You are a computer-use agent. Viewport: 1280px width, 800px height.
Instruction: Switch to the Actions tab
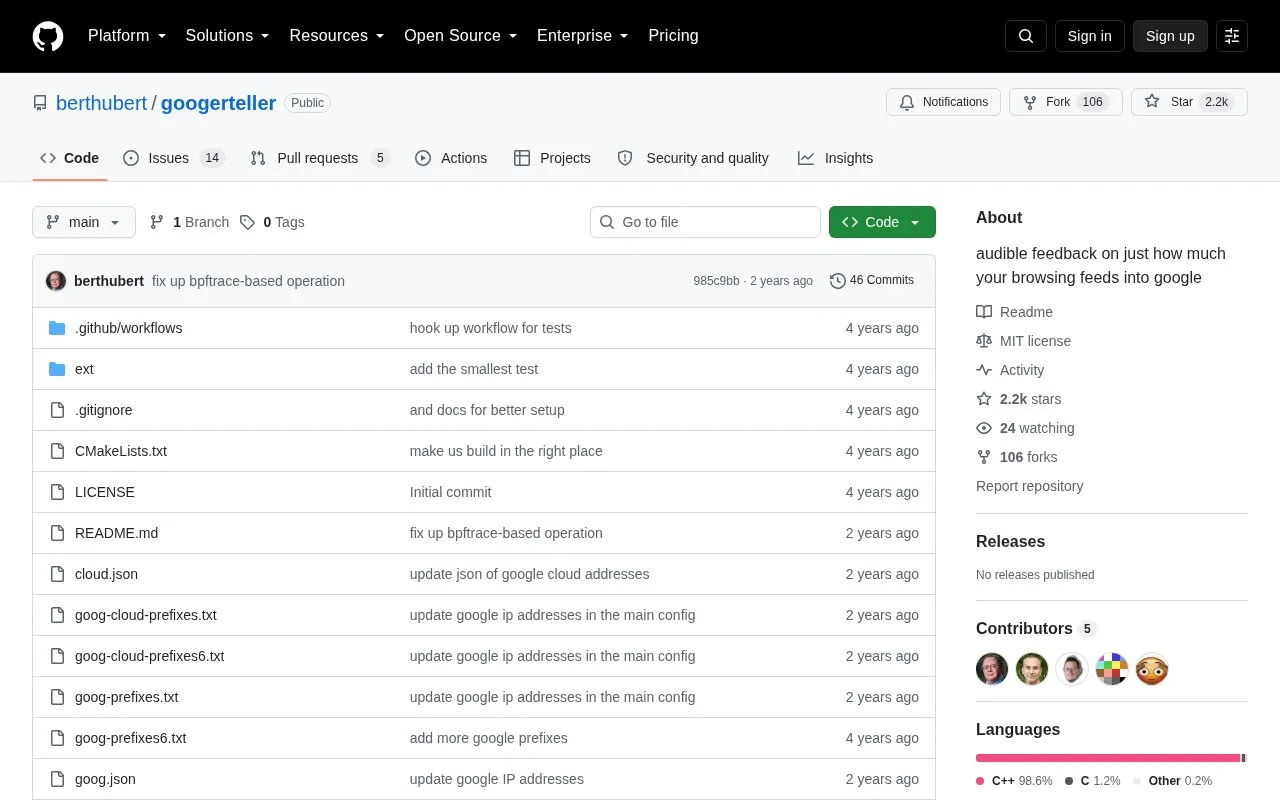pyautogui.click(x=451, y=158)
